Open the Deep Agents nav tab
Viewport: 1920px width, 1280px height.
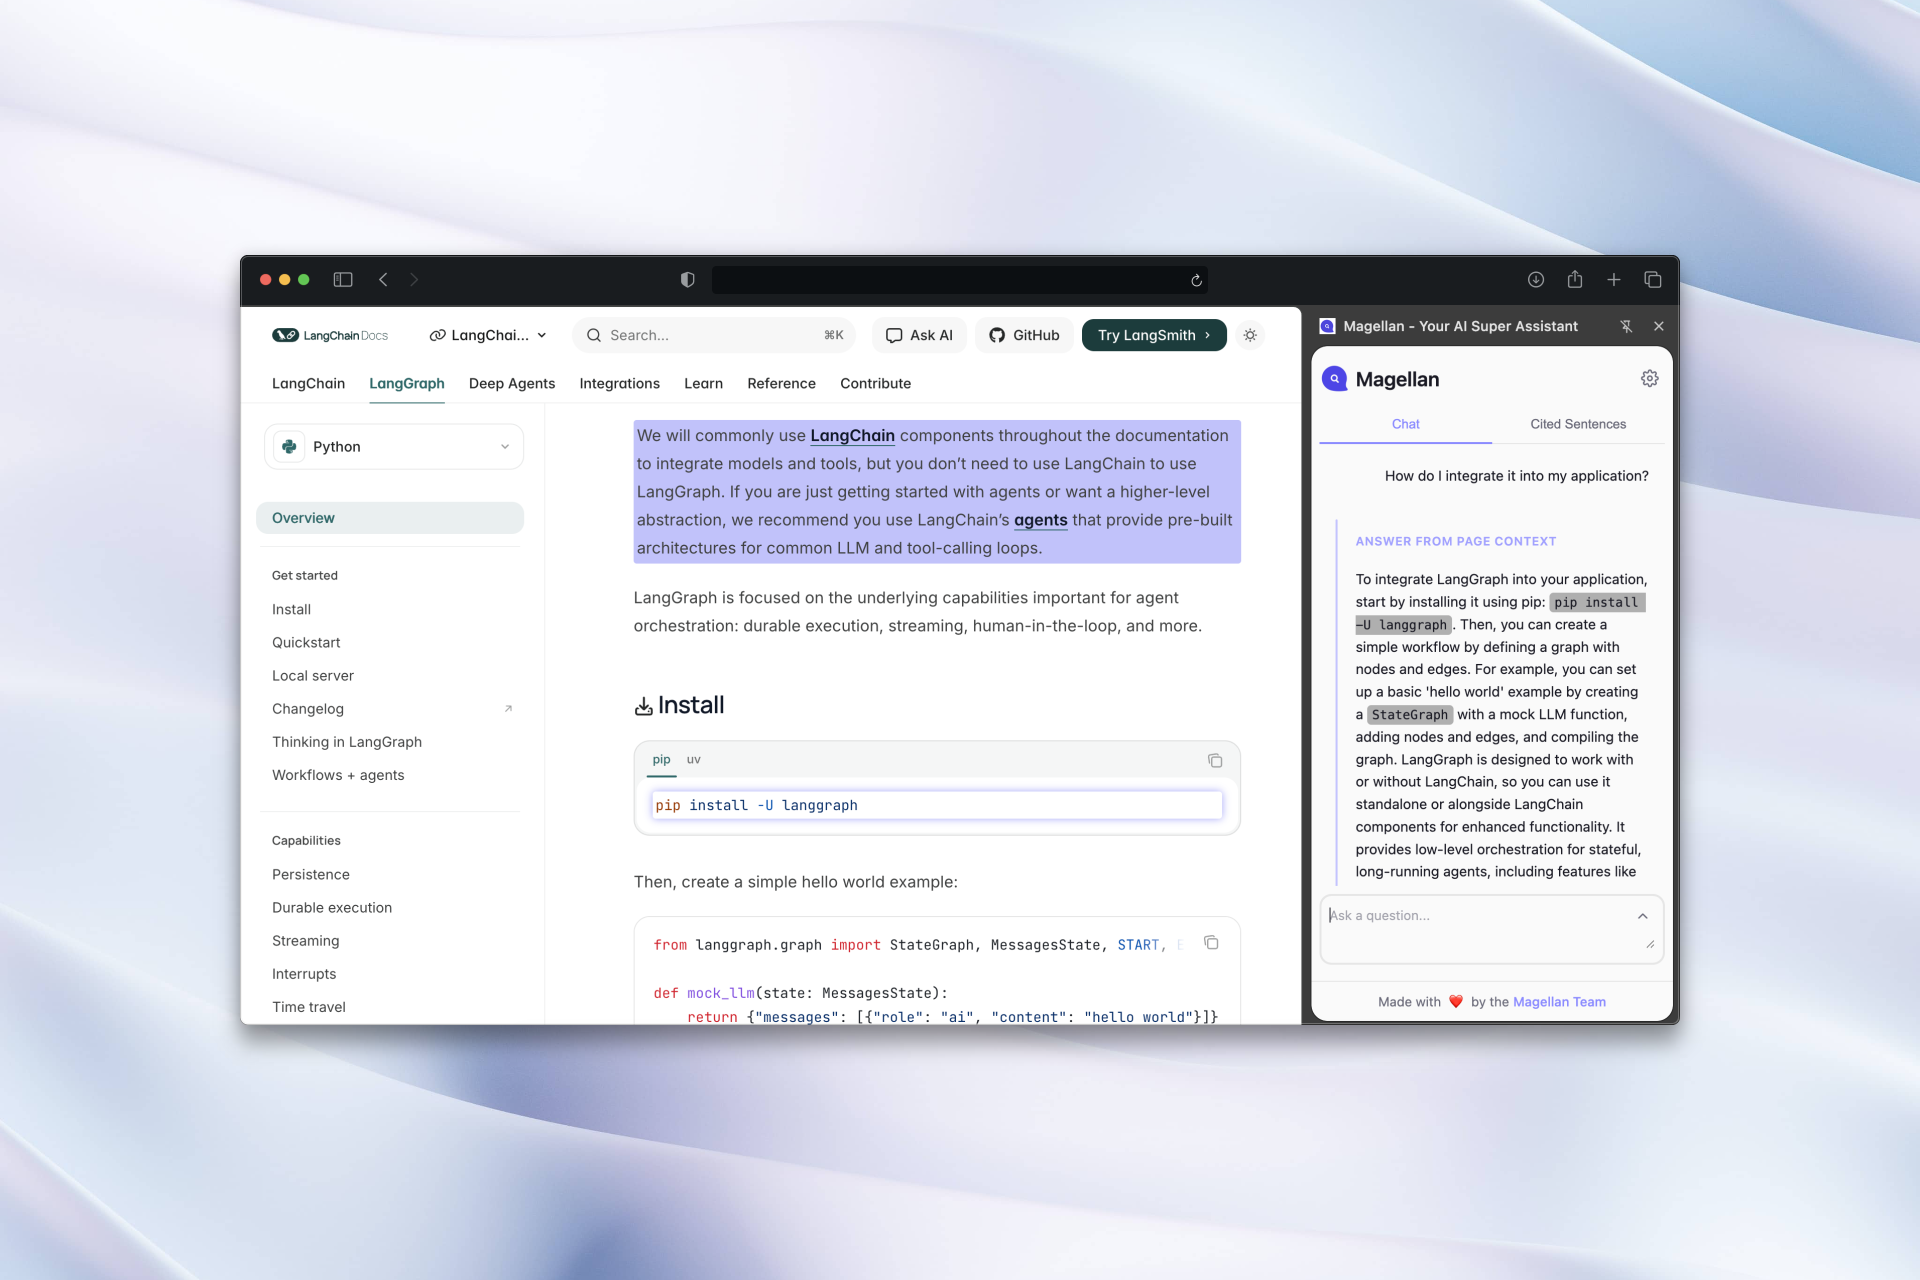[511, 384]
